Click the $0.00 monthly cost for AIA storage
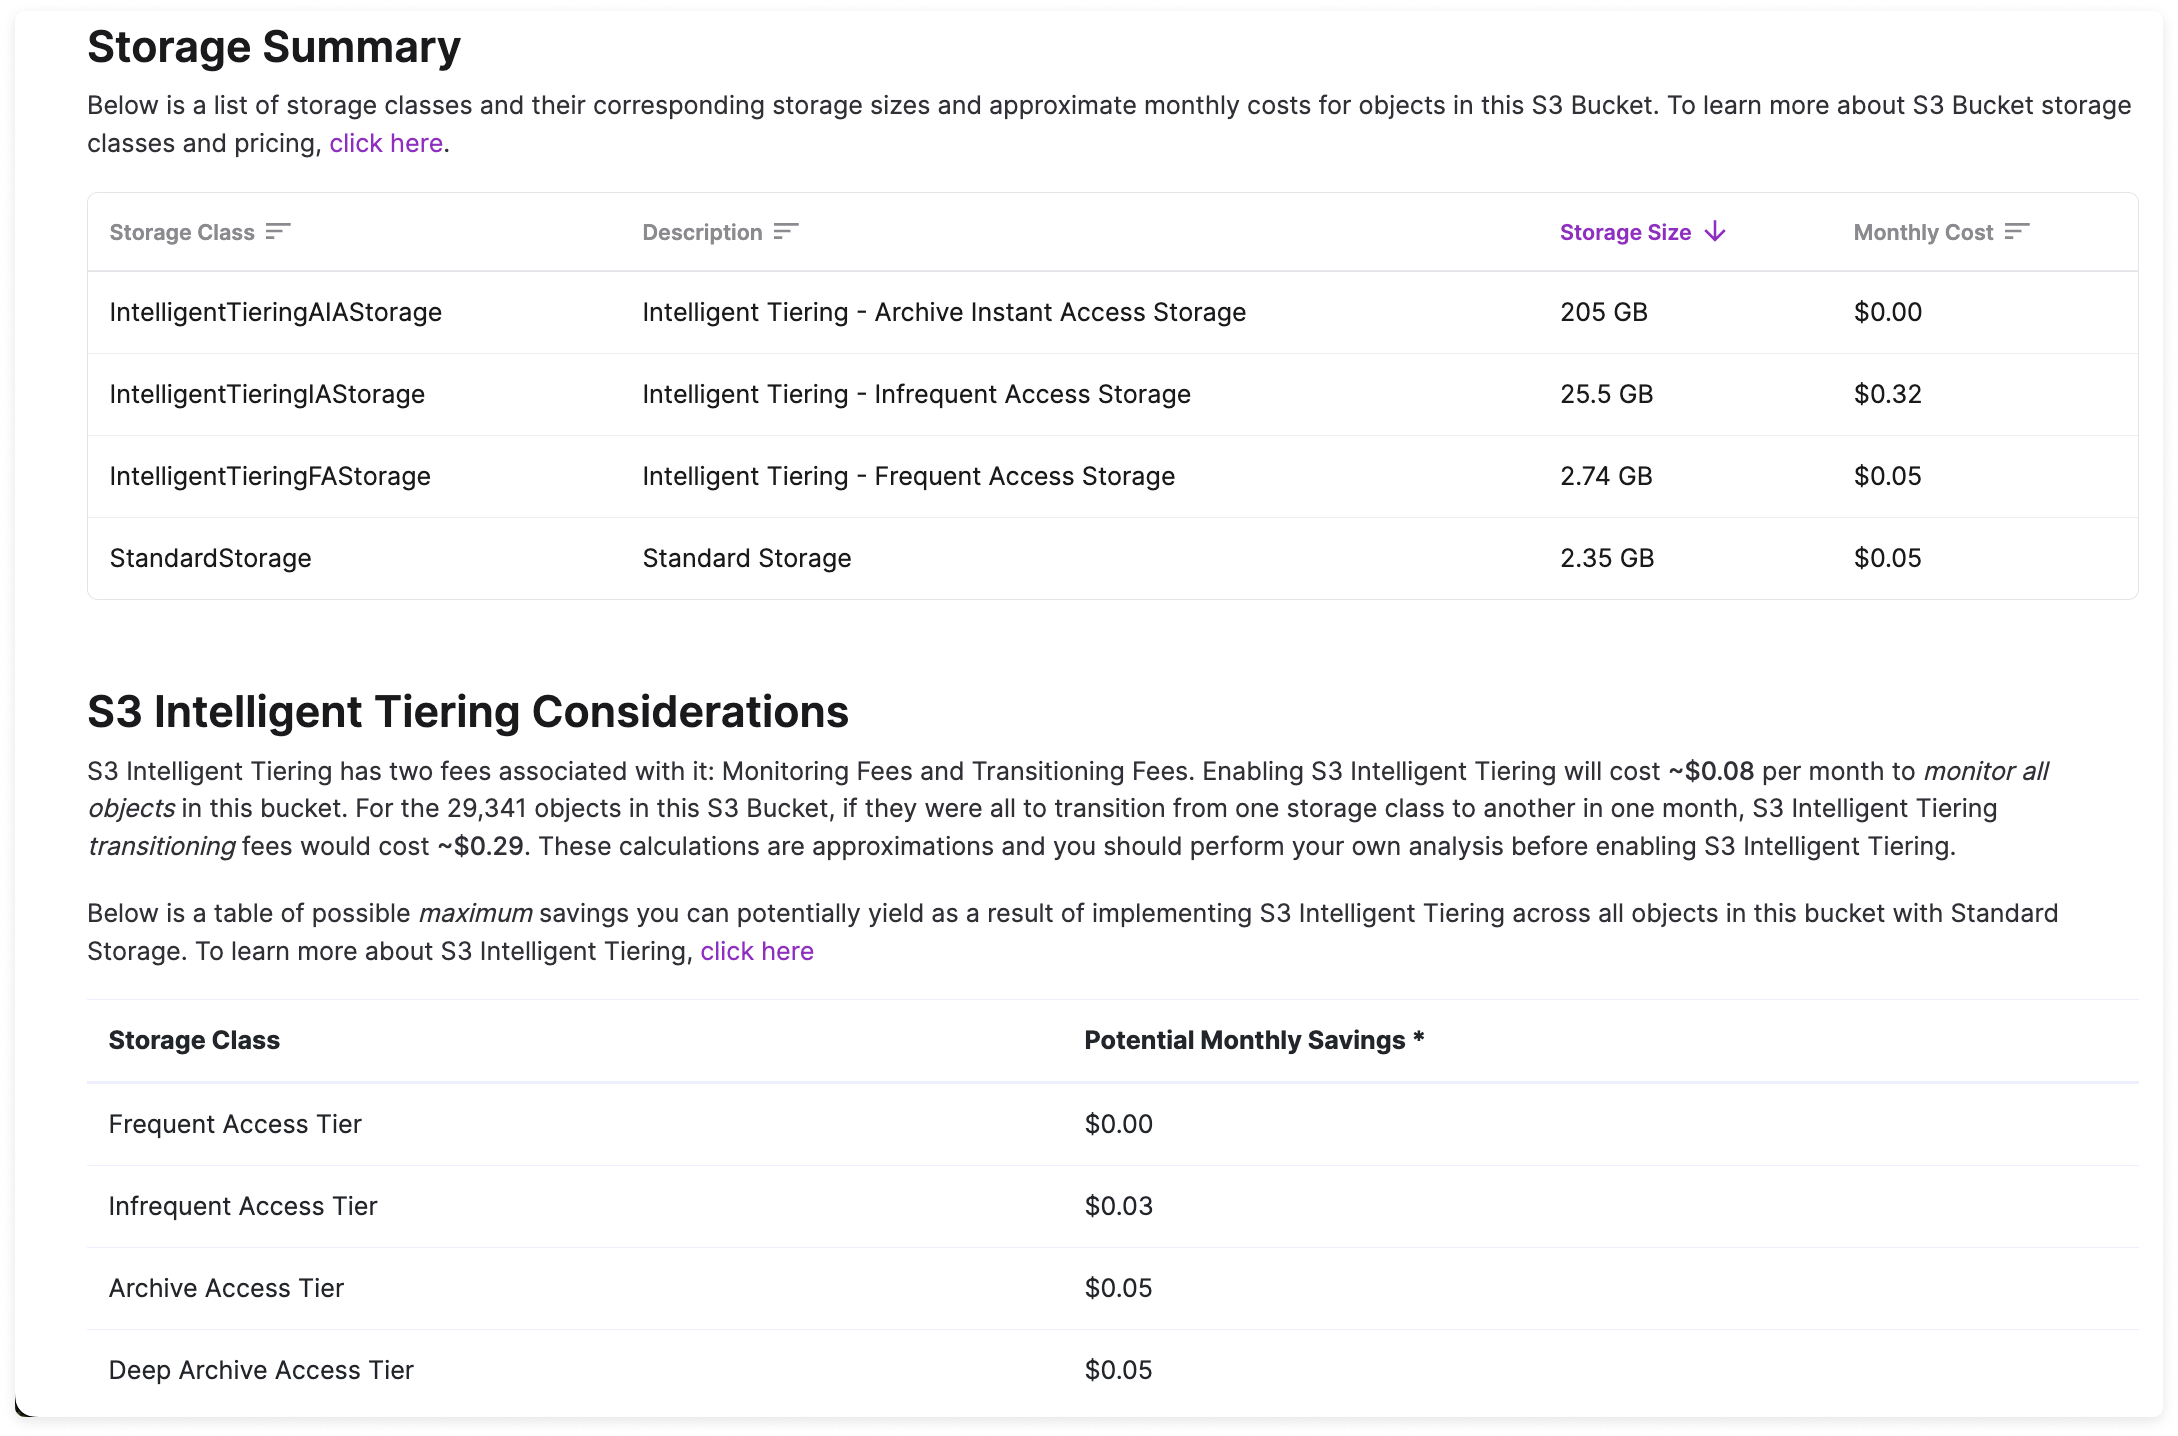The height and width of the screenshot is (1436, 2178). tap(1888, 312)
